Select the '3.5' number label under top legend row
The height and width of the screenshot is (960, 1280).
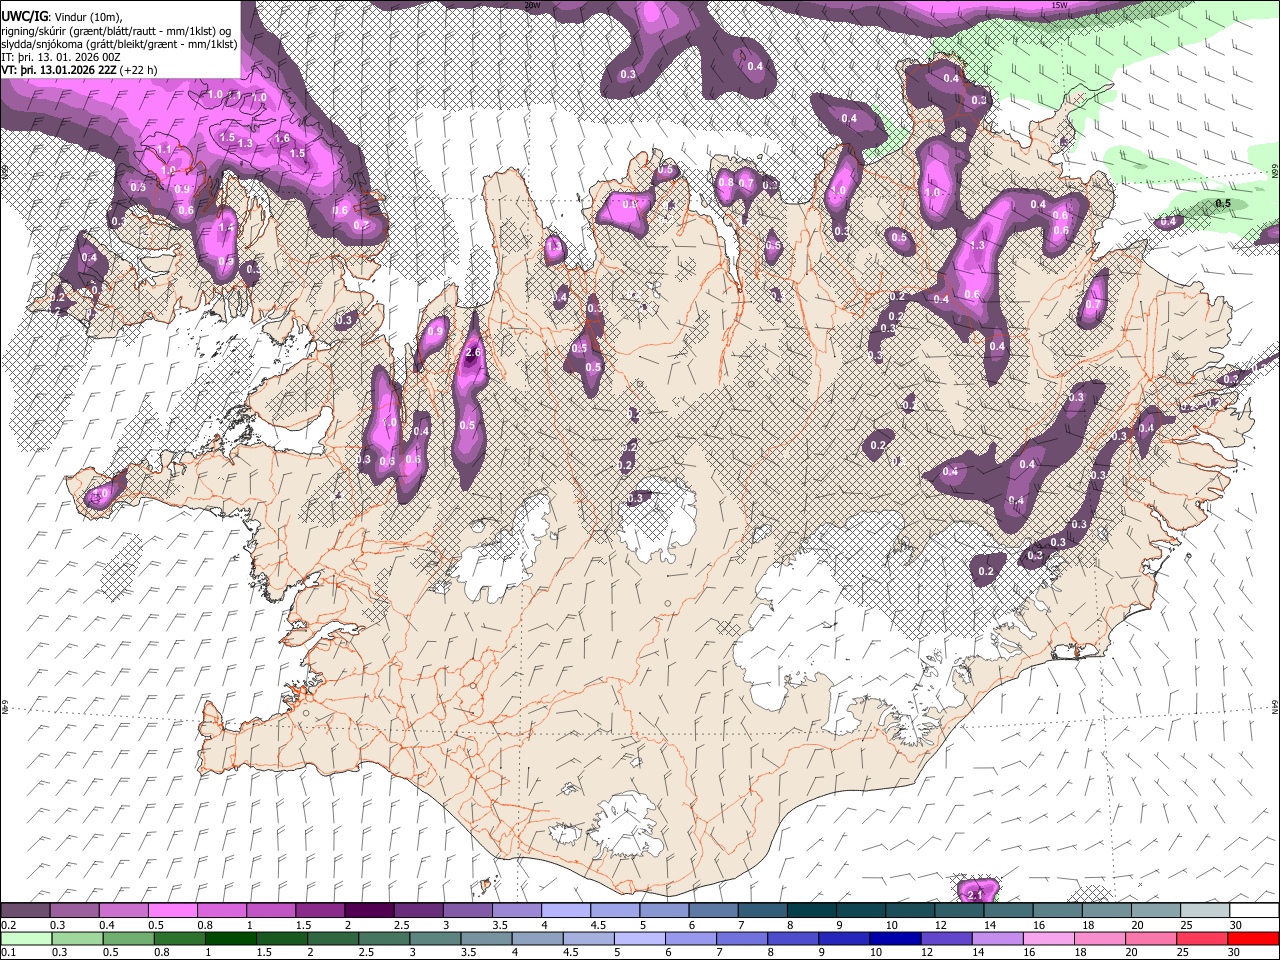tap(500, 925)
